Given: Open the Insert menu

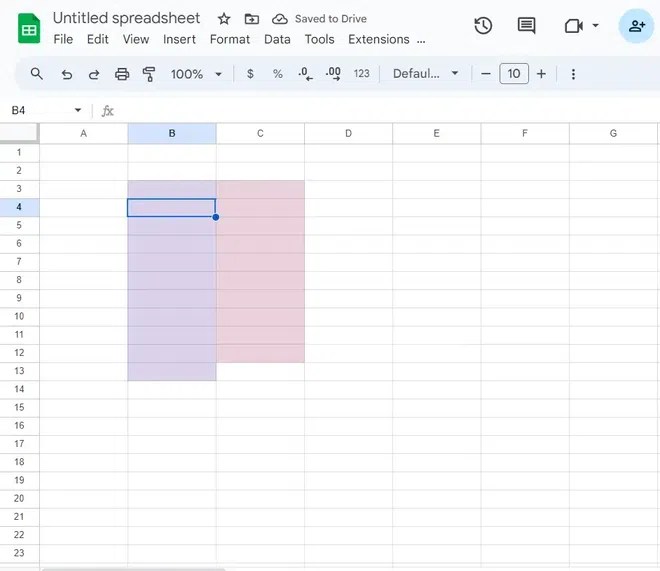Looking at the screenshot, I should coord(179,40).
